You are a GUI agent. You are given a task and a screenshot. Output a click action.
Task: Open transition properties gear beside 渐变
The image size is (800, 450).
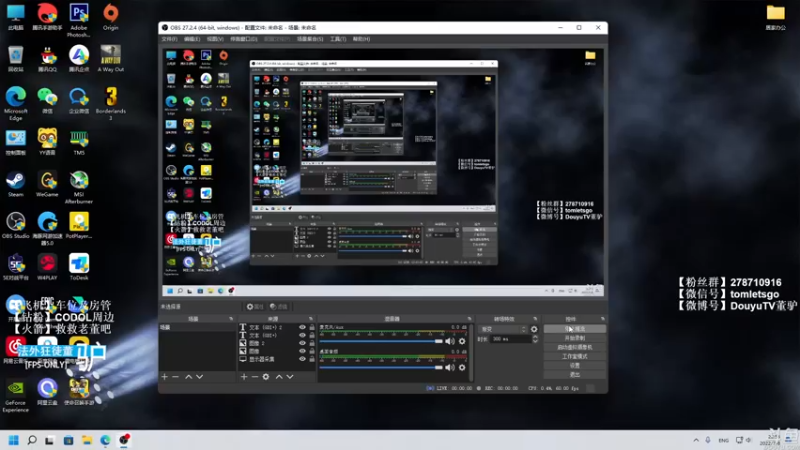[534, 329]
